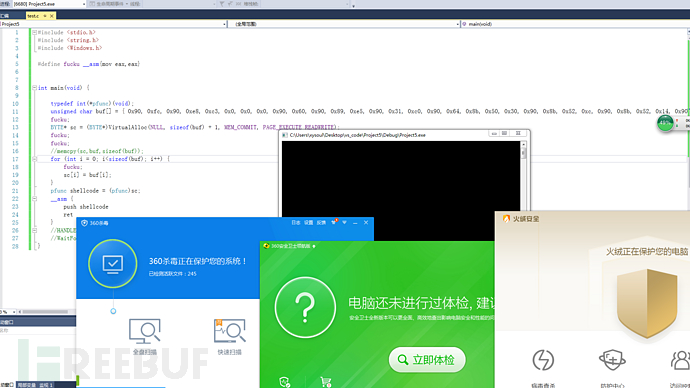Click the green floating percentage ball
The width and height of the screenshot is (690, 388).
(x=665, y=123)
